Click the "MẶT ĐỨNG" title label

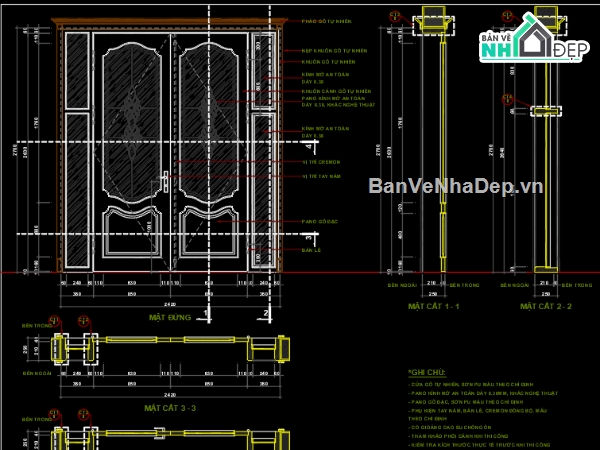click(169, 317)
